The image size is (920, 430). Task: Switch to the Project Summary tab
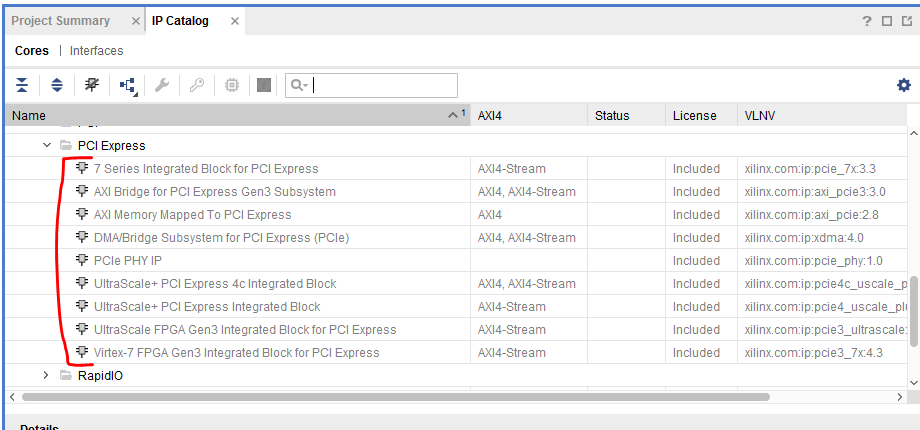pos(61,21)
